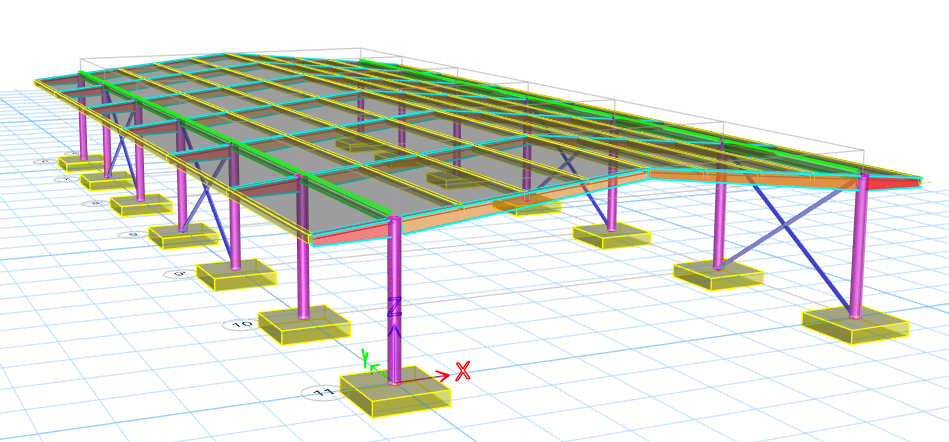Screen dimensions: 949x442
Task: Select the footing next to grid bubble 11
Action: (x=396, y=390)
